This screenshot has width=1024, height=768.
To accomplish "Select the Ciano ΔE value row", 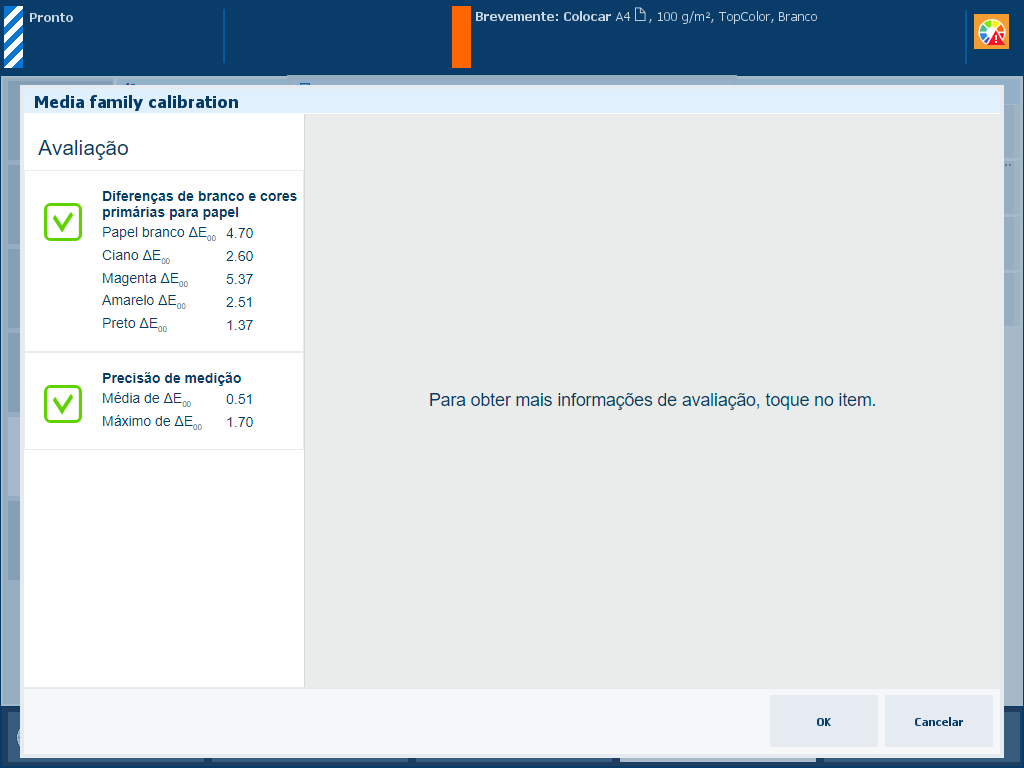I will coord(177,256).
